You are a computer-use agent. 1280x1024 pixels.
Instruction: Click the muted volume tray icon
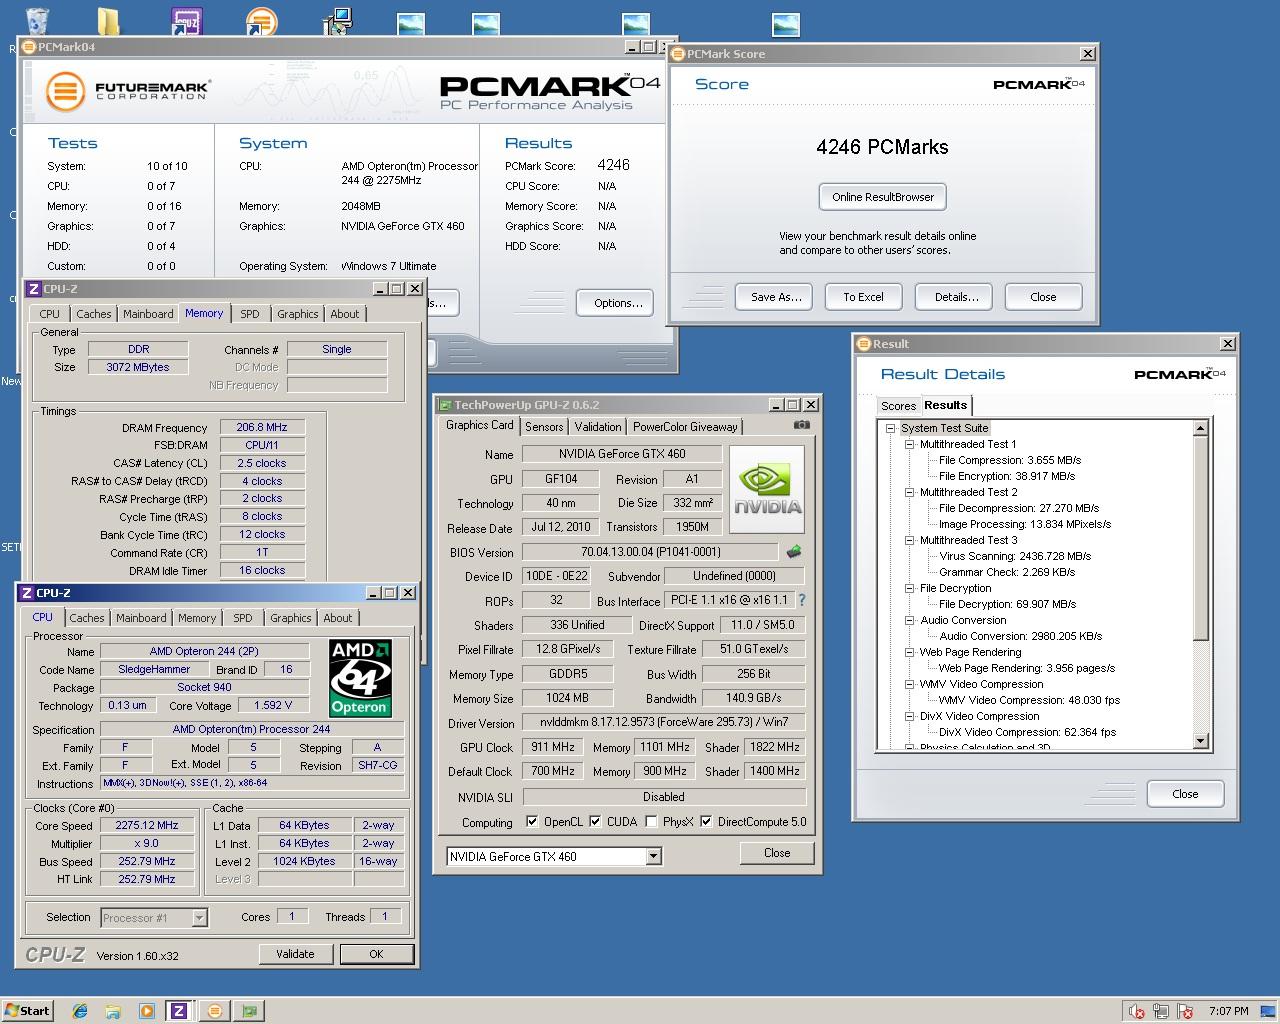pyautogui.click(x=1137, y=1011)
